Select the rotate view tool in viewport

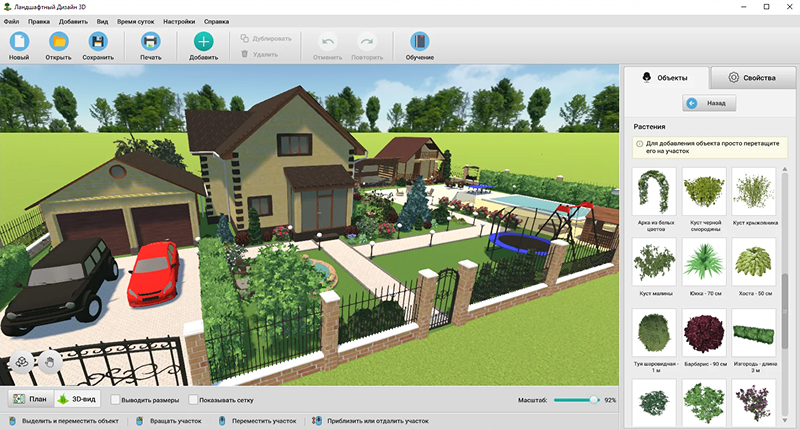coord(20,361)
